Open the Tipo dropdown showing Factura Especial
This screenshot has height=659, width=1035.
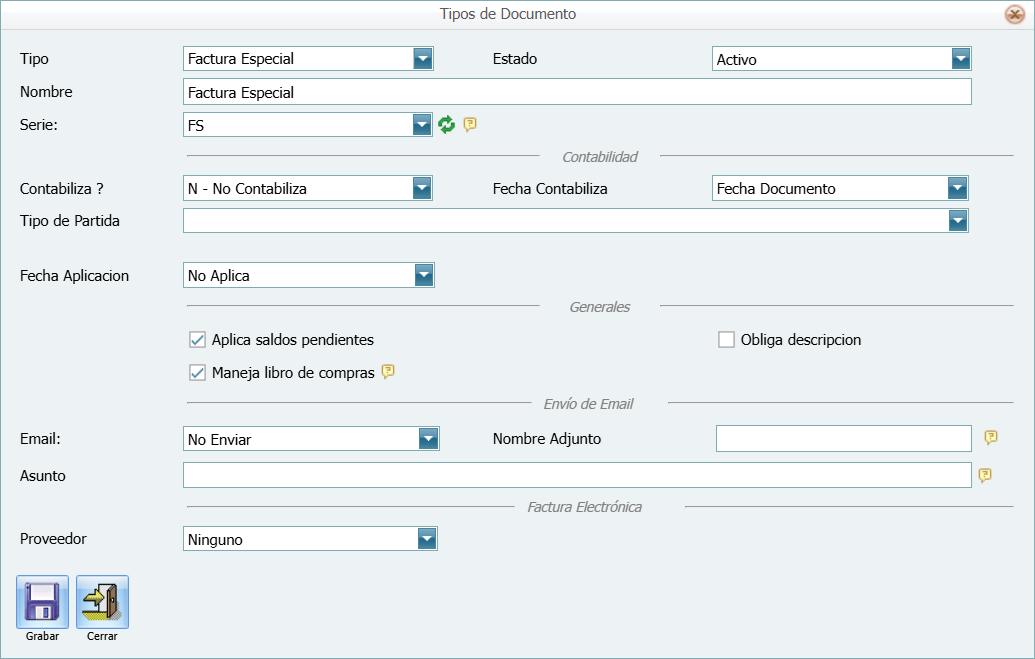point(423,59)
